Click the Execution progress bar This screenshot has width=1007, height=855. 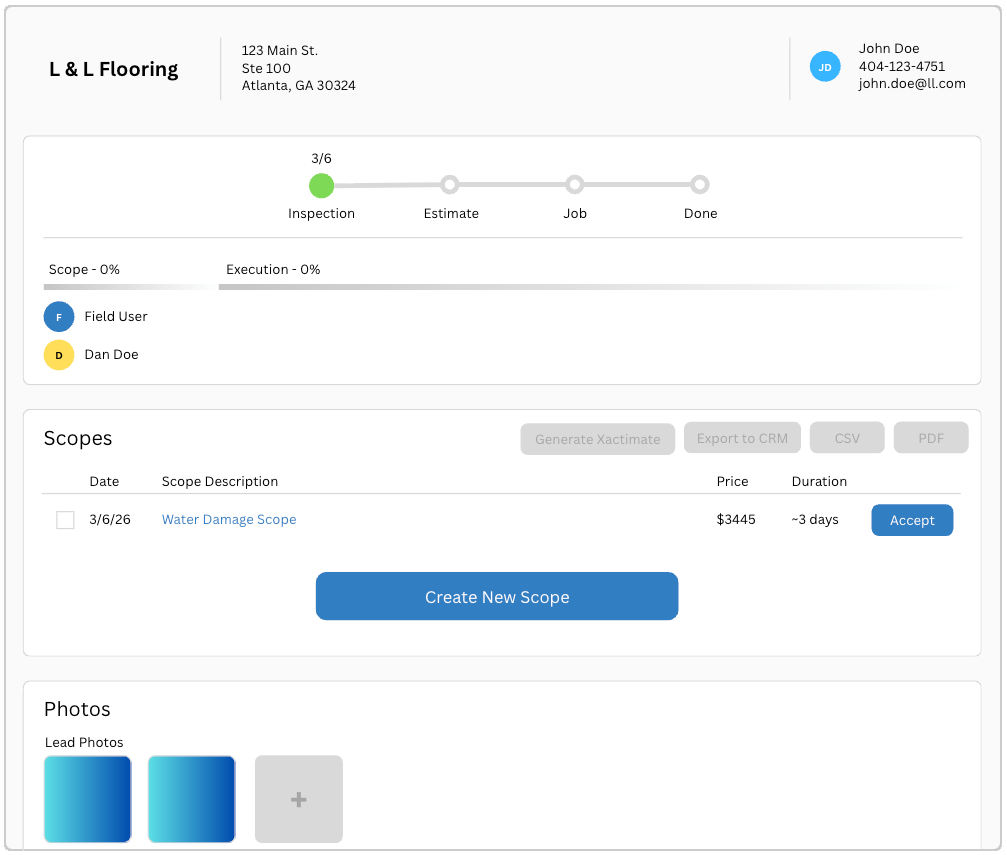coord(585,287)
